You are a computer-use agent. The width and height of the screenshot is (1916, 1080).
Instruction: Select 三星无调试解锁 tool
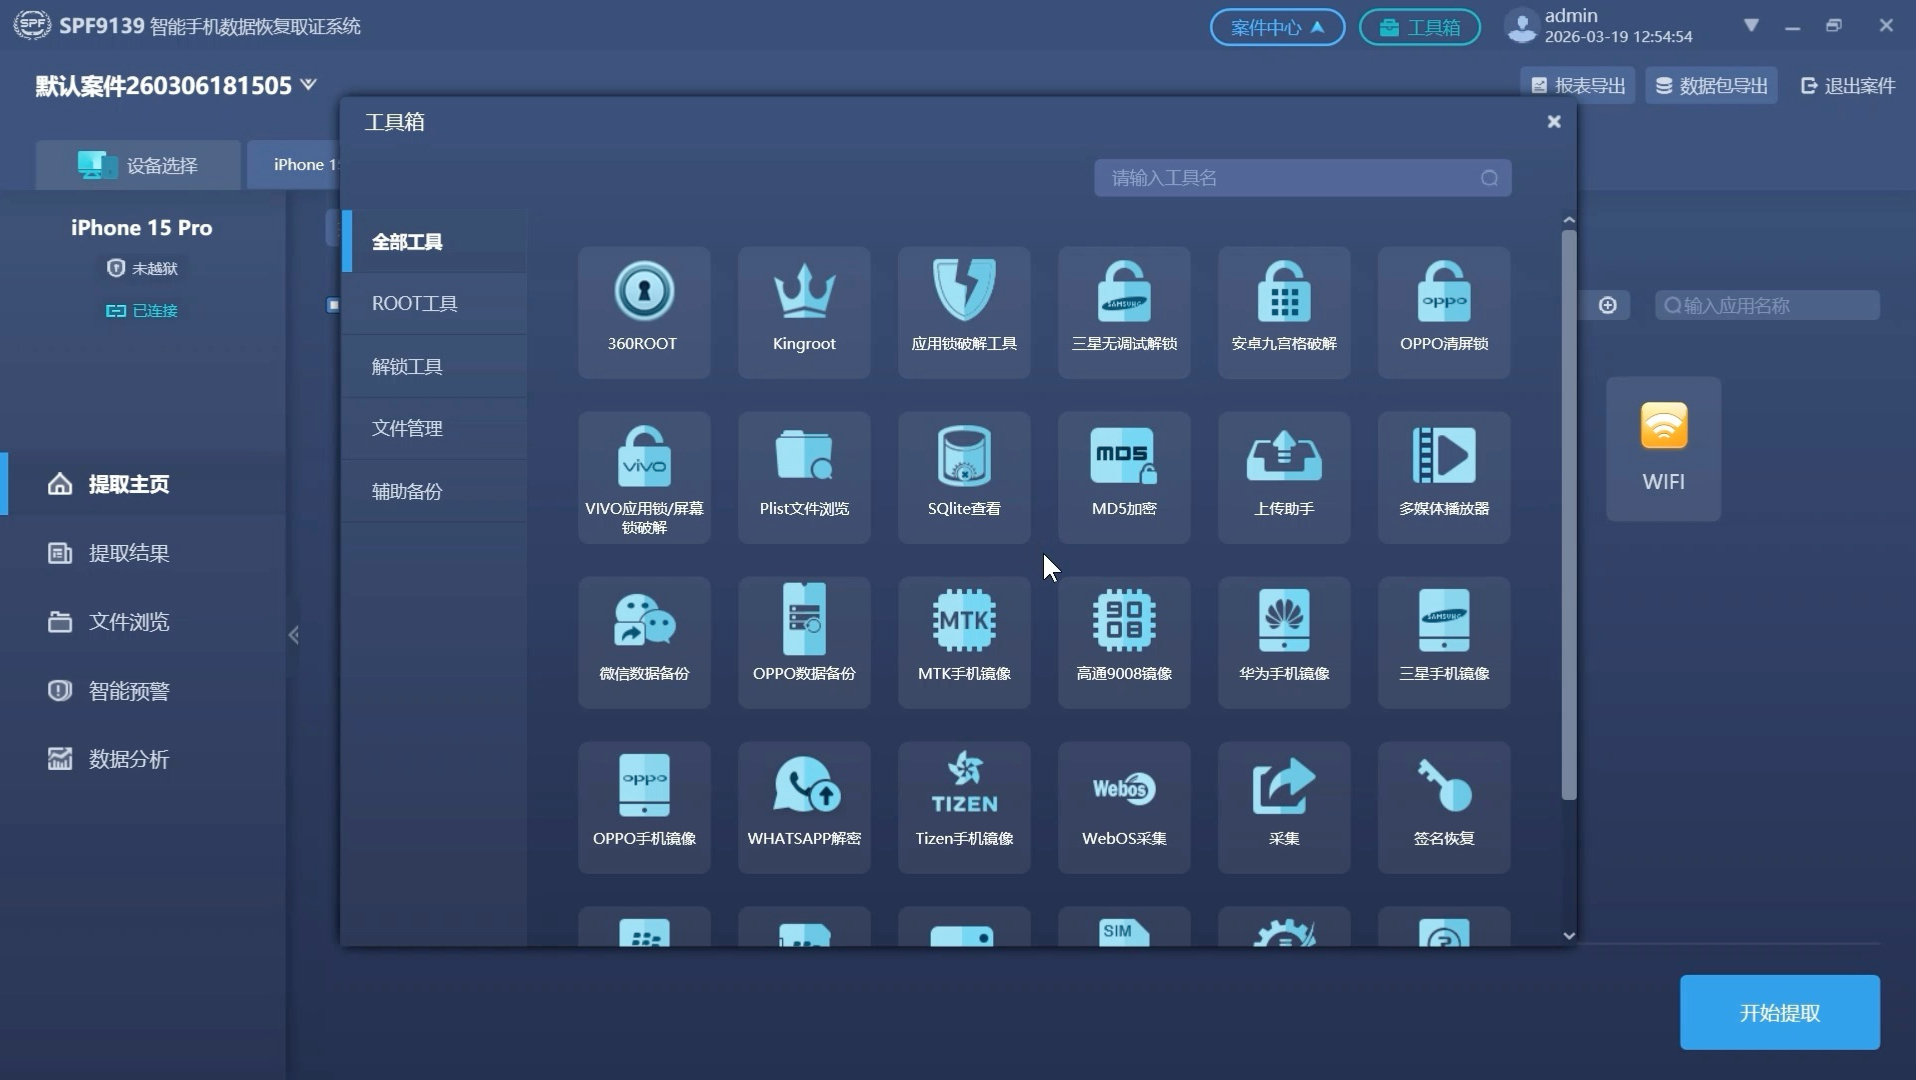1124,312
